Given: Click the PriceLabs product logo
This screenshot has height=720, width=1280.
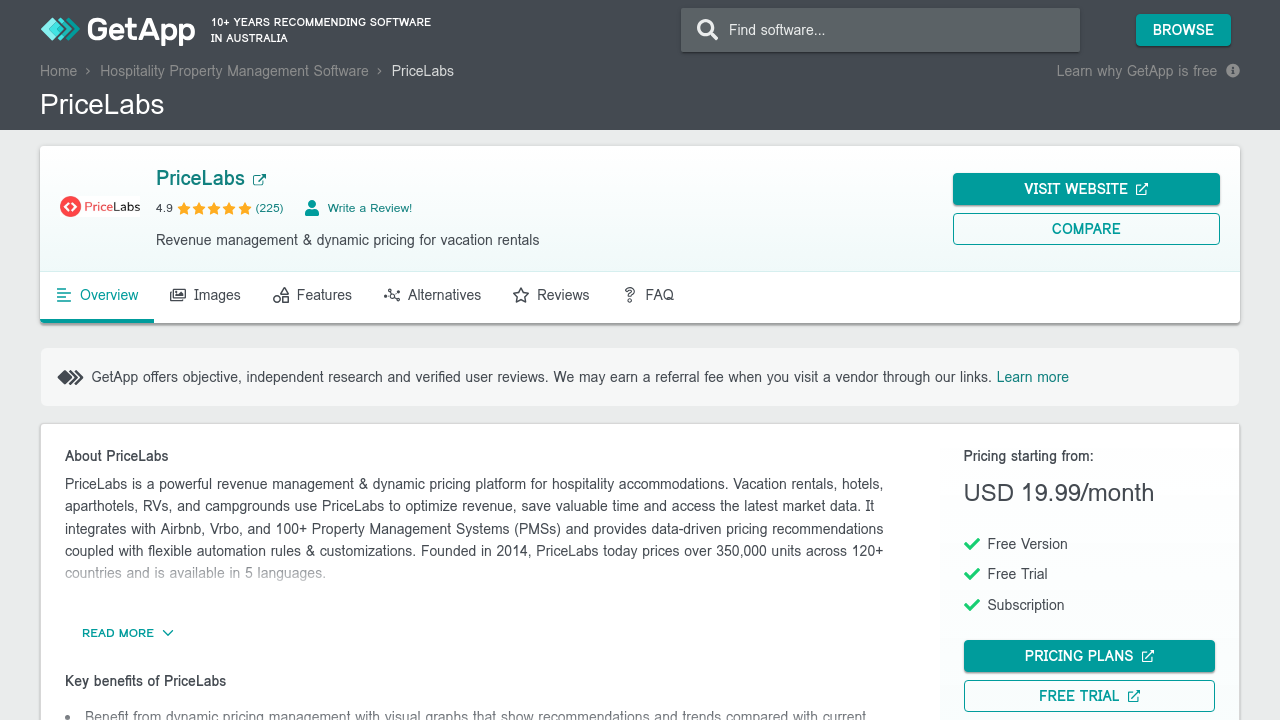Looking at the screenshot, I should (100, 207).
